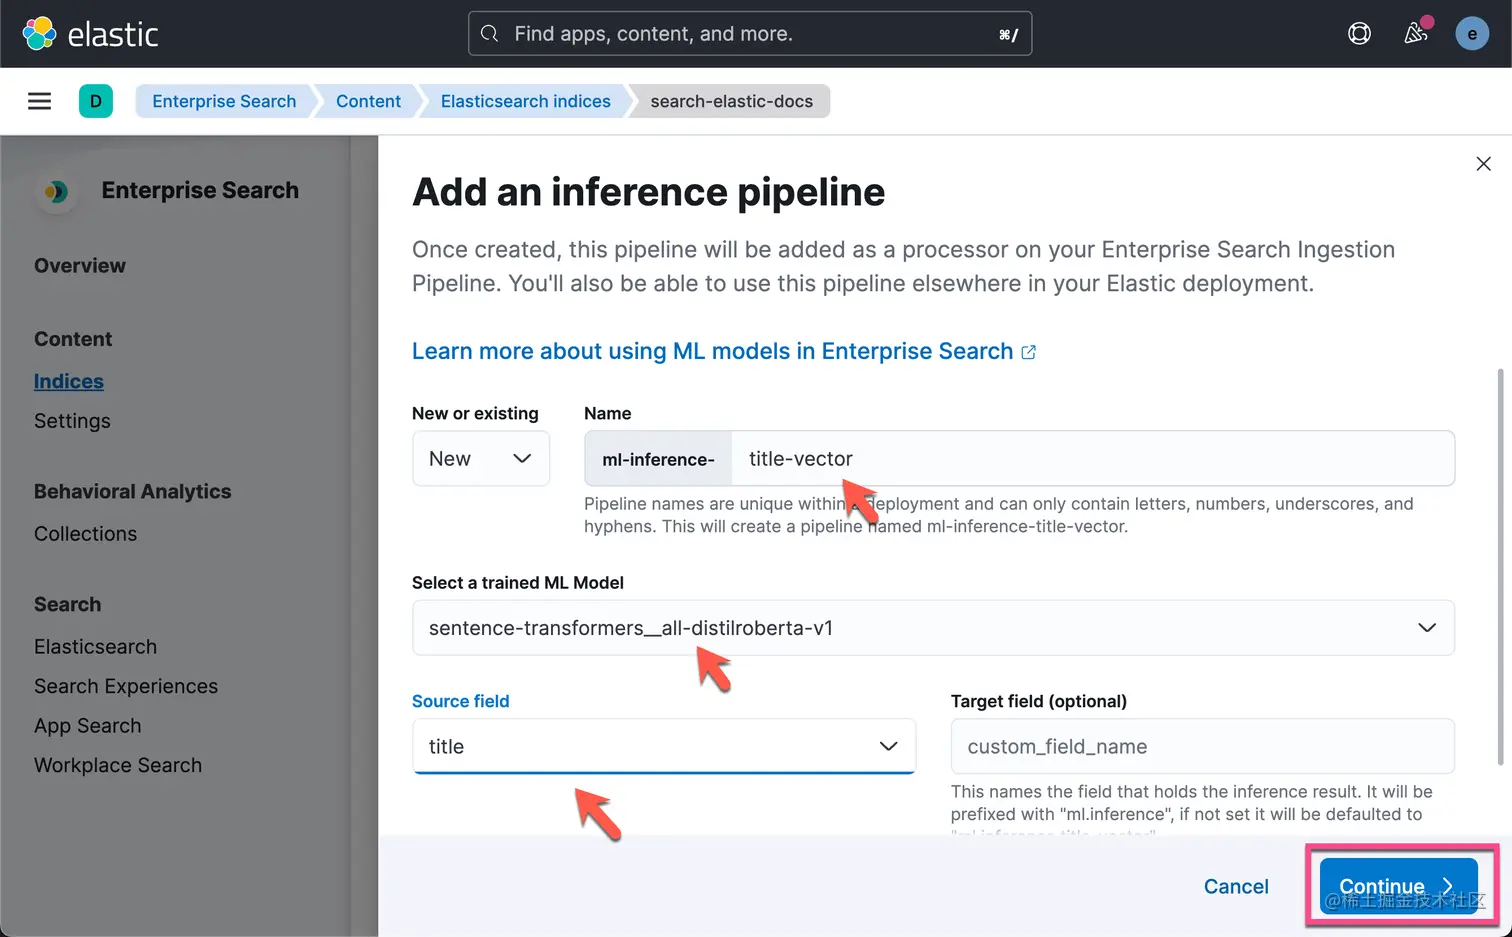Click the Select a trained ML Model label

coord(518,583)
